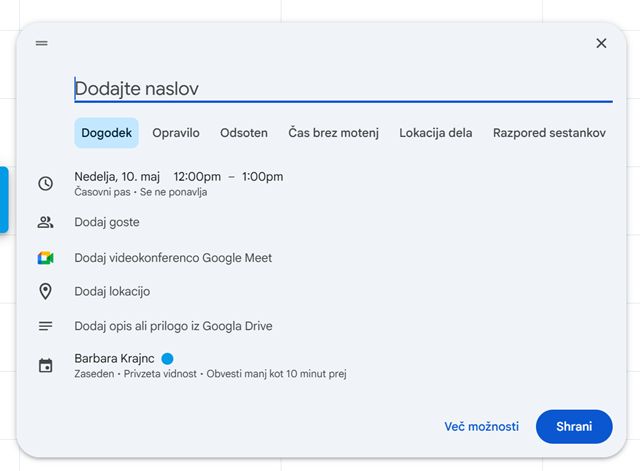Open Več možnosti for more options
The image size is (640, 471).
(482, 427)
